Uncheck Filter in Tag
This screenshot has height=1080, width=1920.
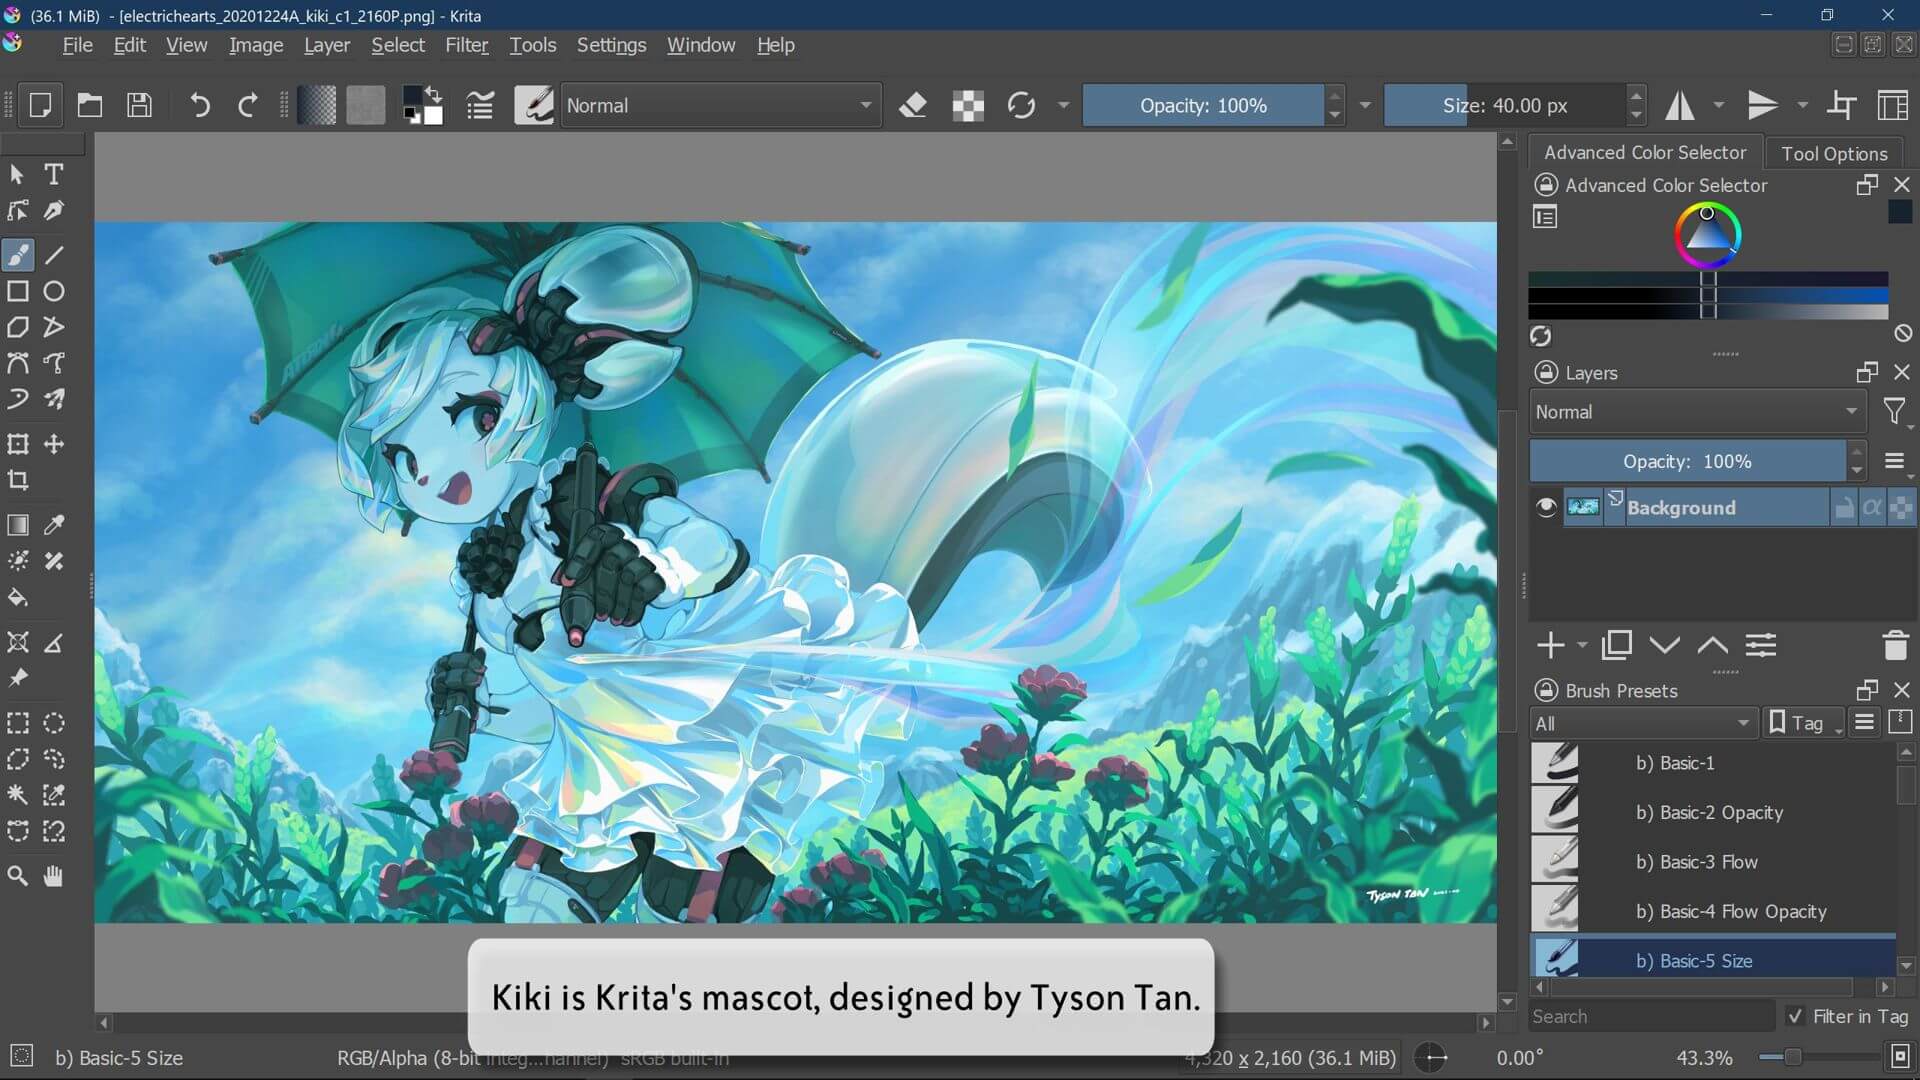pos(1795,1016)
